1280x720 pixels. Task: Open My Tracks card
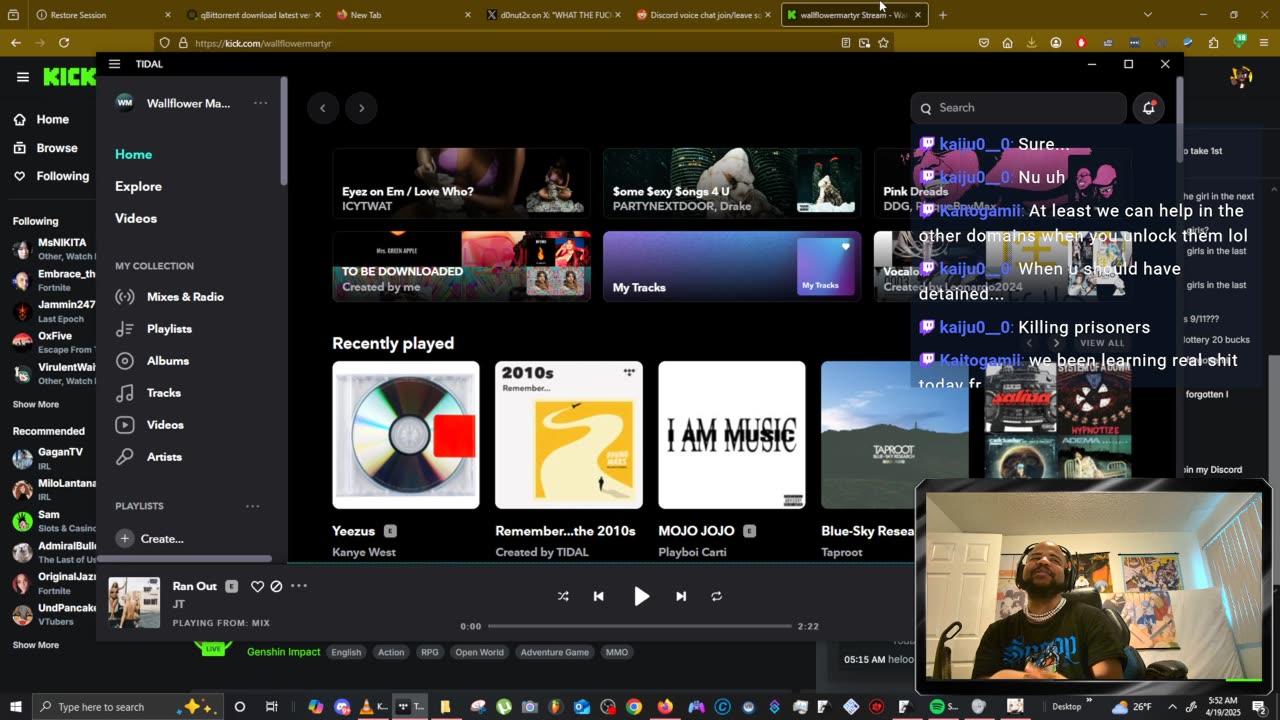coord(732,266)
